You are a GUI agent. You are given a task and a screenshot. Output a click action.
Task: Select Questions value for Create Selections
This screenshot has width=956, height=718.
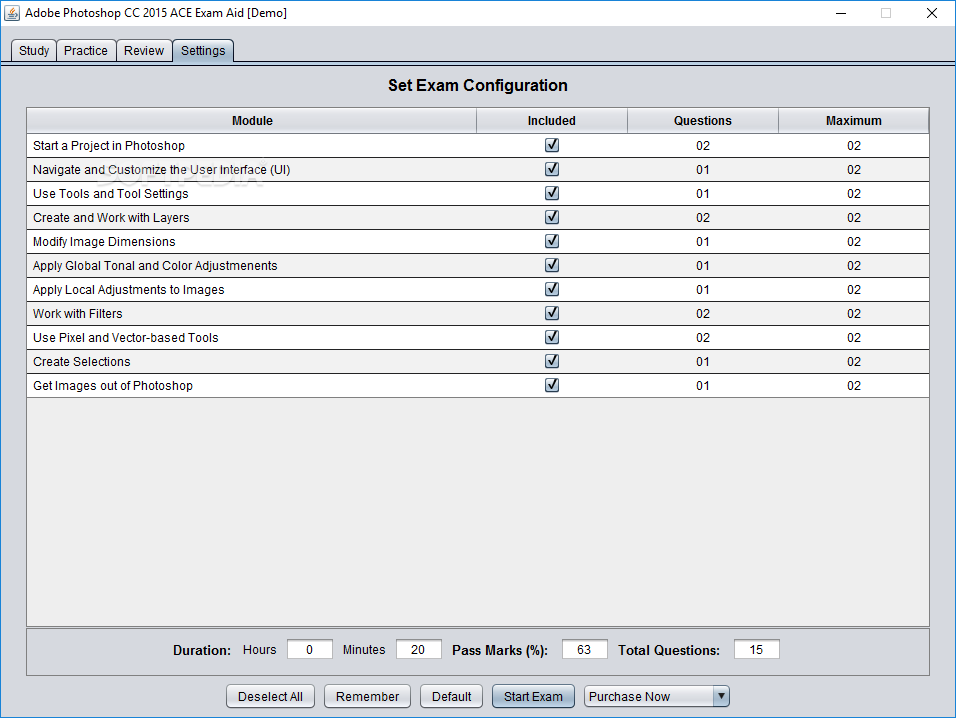(x=703, y=361)
